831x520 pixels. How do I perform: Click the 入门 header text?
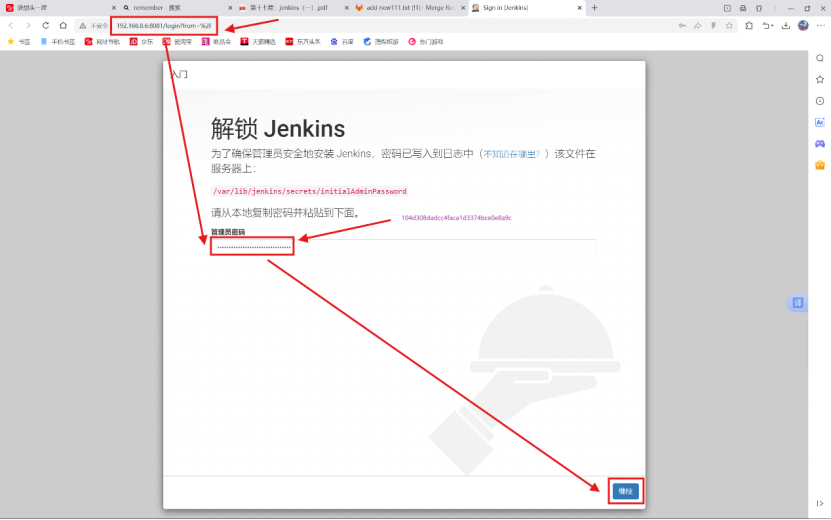179,74
